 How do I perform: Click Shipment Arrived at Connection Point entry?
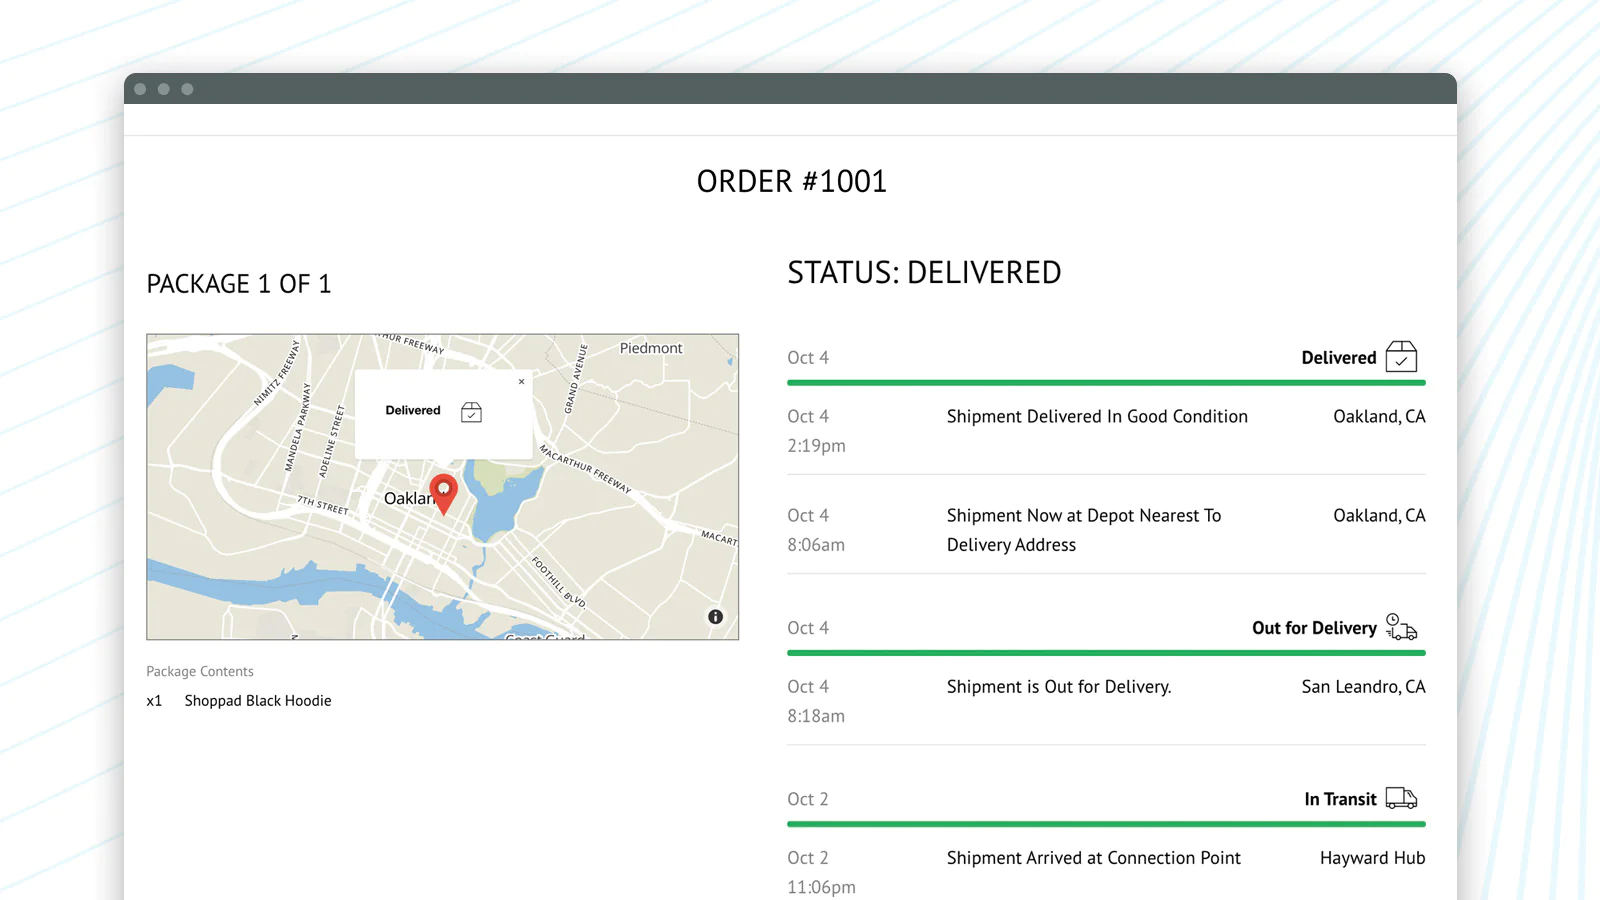[x=1093, y=858]
